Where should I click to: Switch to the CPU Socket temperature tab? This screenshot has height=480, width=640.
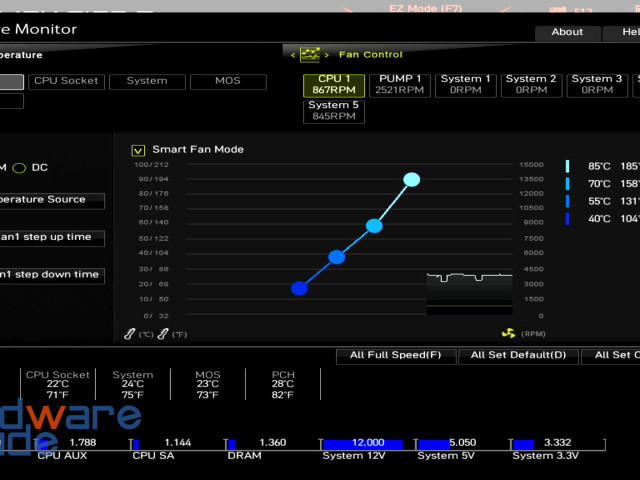click(65, 81)
